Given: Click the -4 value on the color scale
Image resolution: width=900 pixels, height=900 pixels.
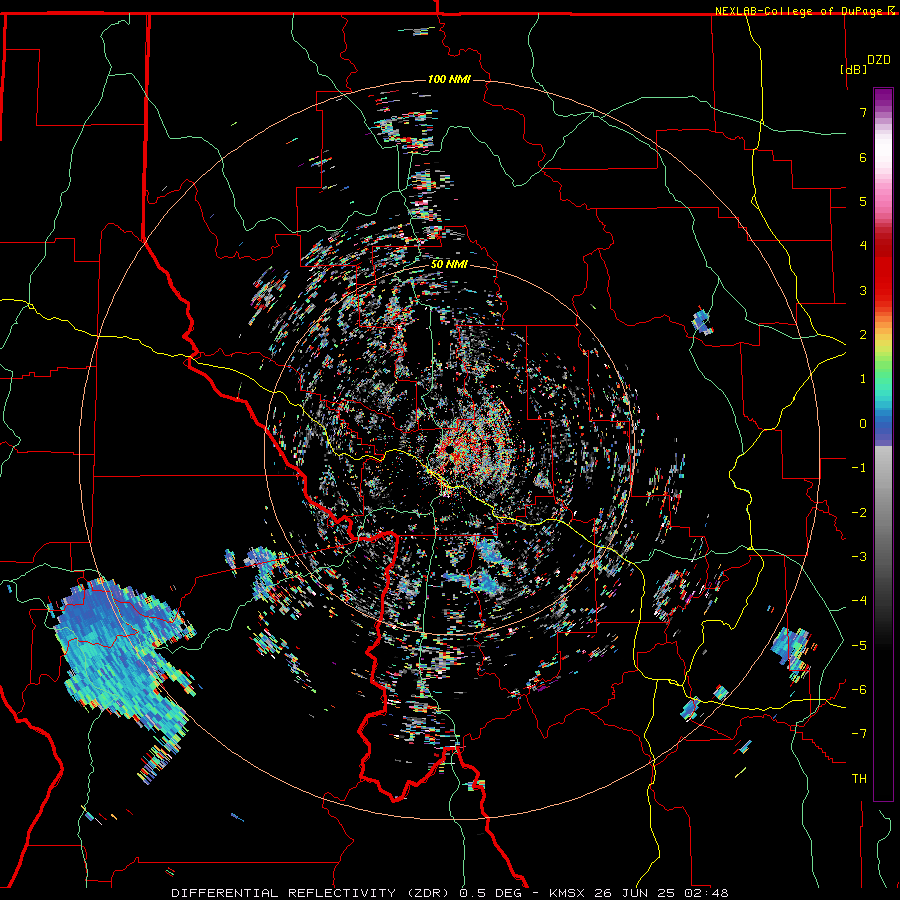Looking at the screenshot, I should 859,601.
